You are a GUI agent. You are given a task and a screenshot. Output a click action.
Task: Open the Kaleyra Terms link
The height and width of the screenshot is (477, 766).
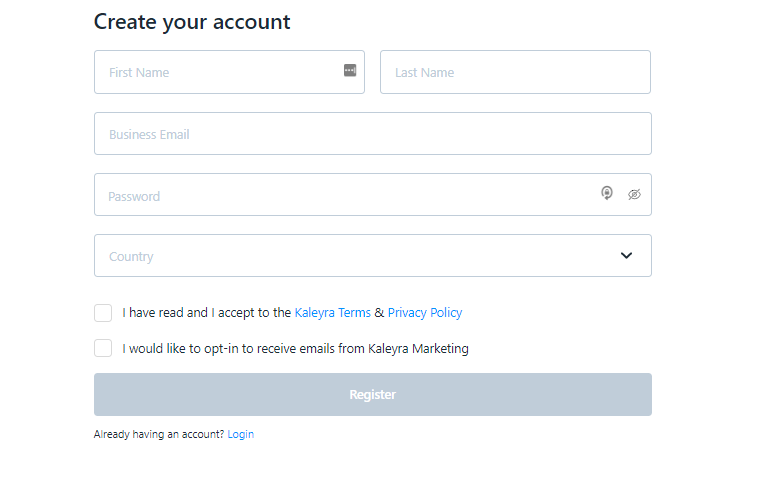coord(333,313)
